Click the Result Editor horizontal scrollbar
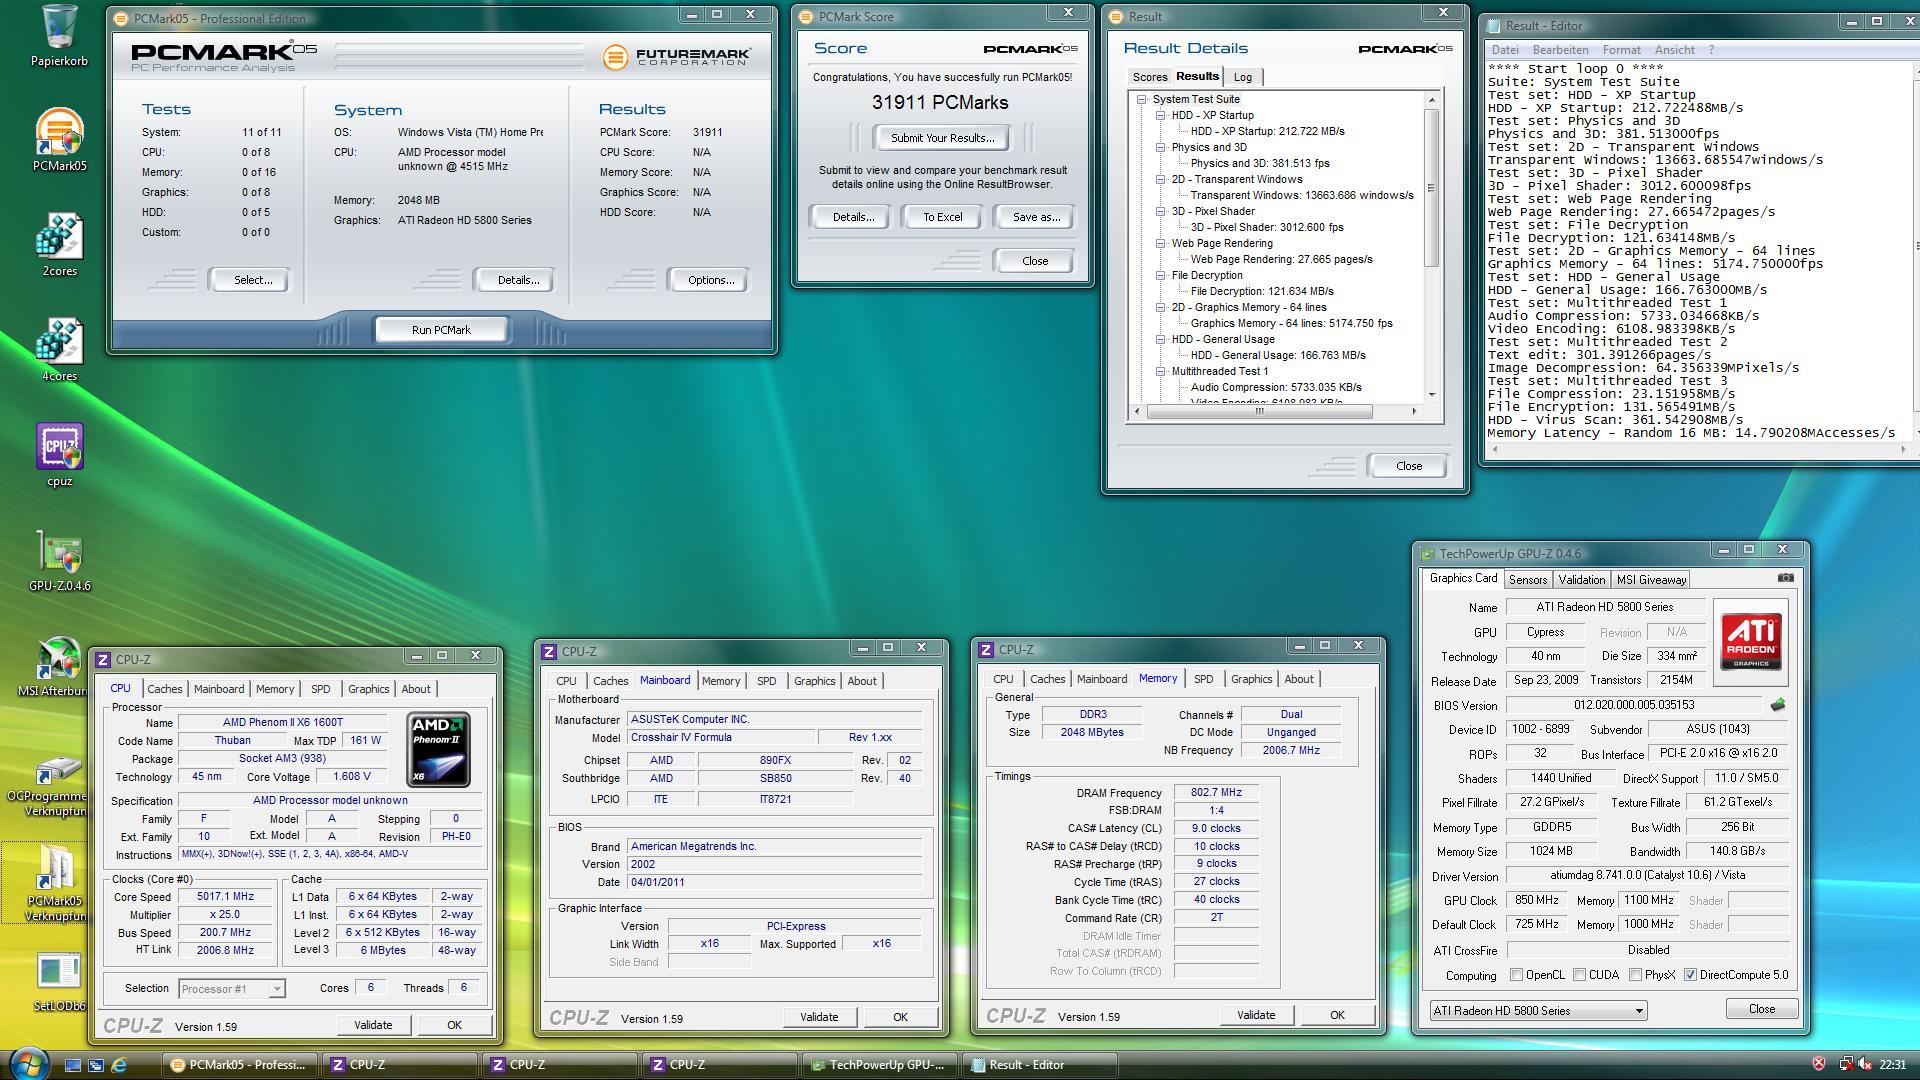This screenshot has height=1080, width=1920. tap(1697, 449)
